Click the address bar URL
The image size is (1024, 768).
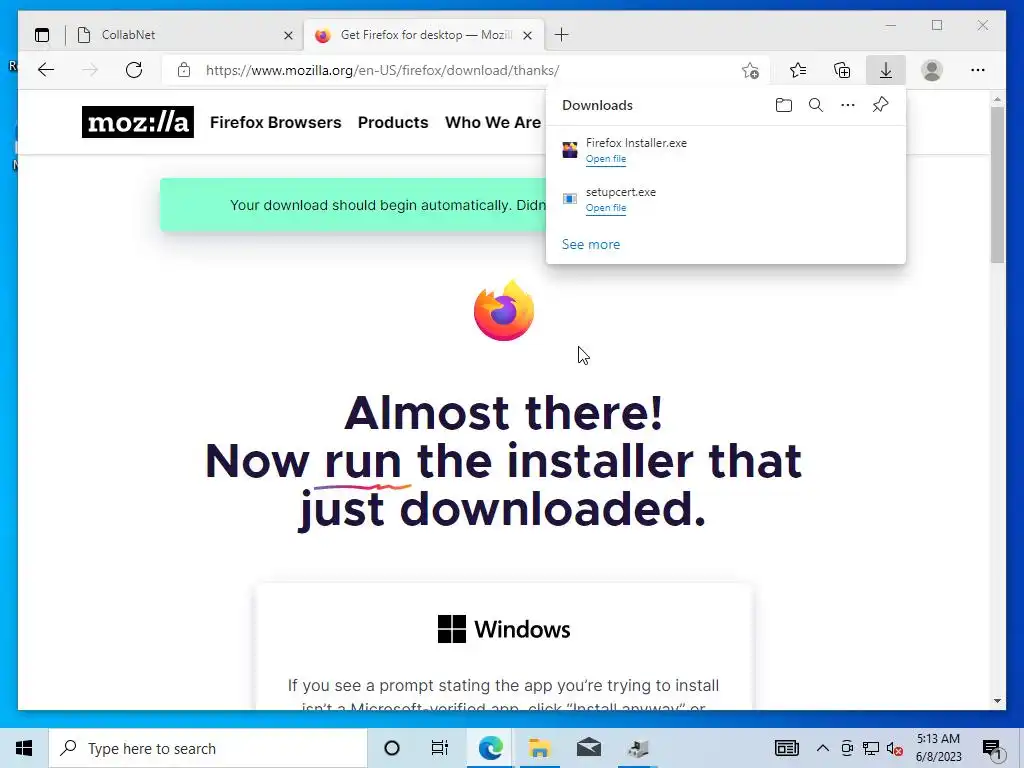tap(383, 70)
